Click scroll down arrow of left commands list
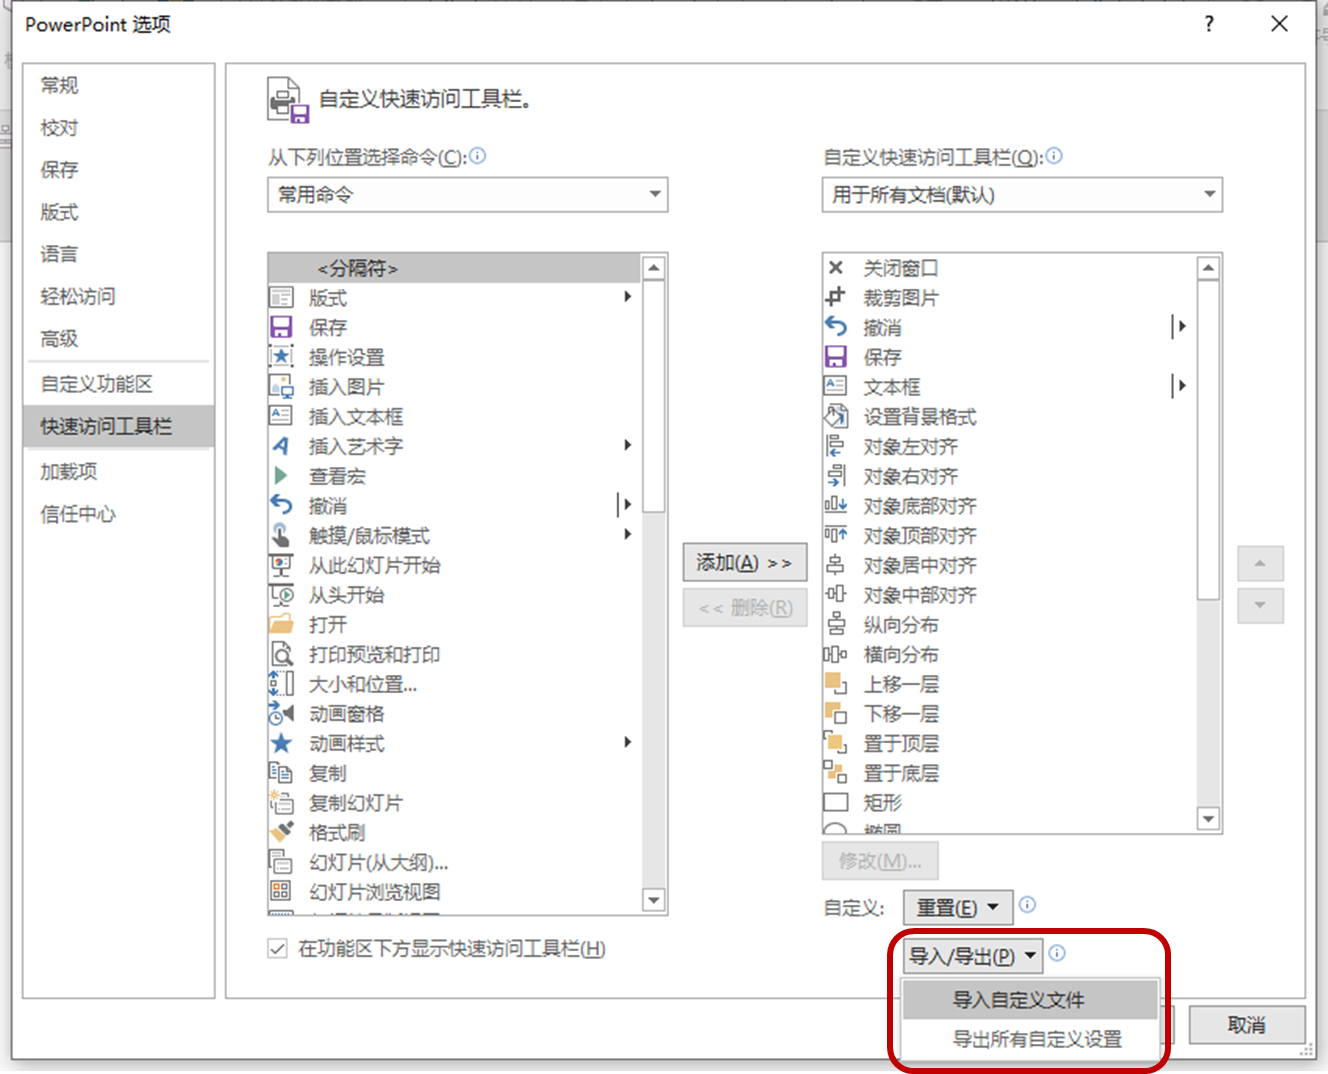Viewport: 1328px width, 1074px height. 654,900
